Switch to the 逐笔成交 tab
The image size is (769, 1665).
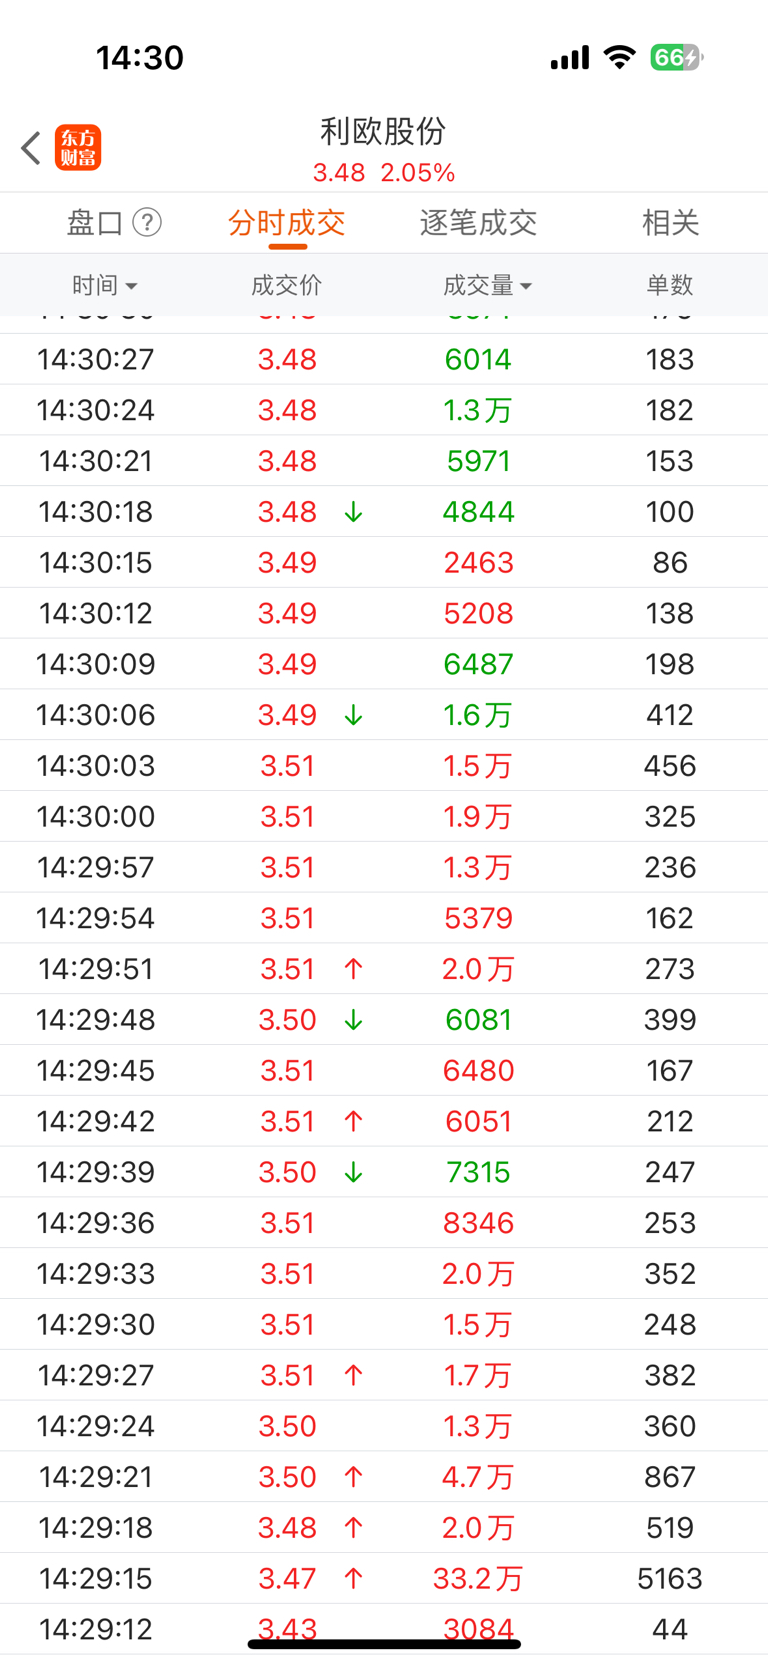point(478,222)
